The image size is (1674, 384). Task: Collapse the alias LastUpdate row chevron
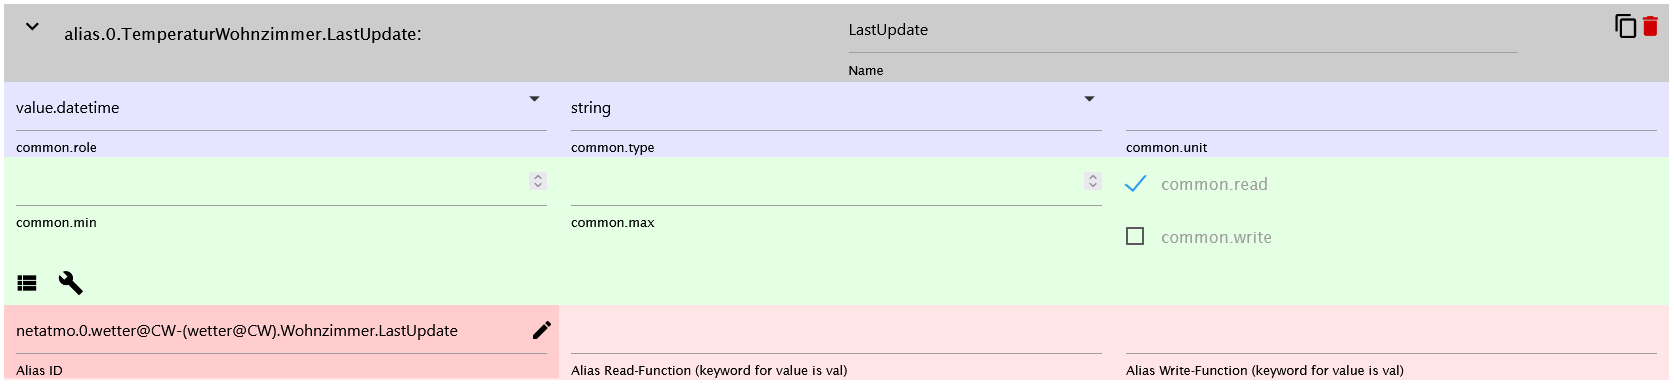click(32, 27)
